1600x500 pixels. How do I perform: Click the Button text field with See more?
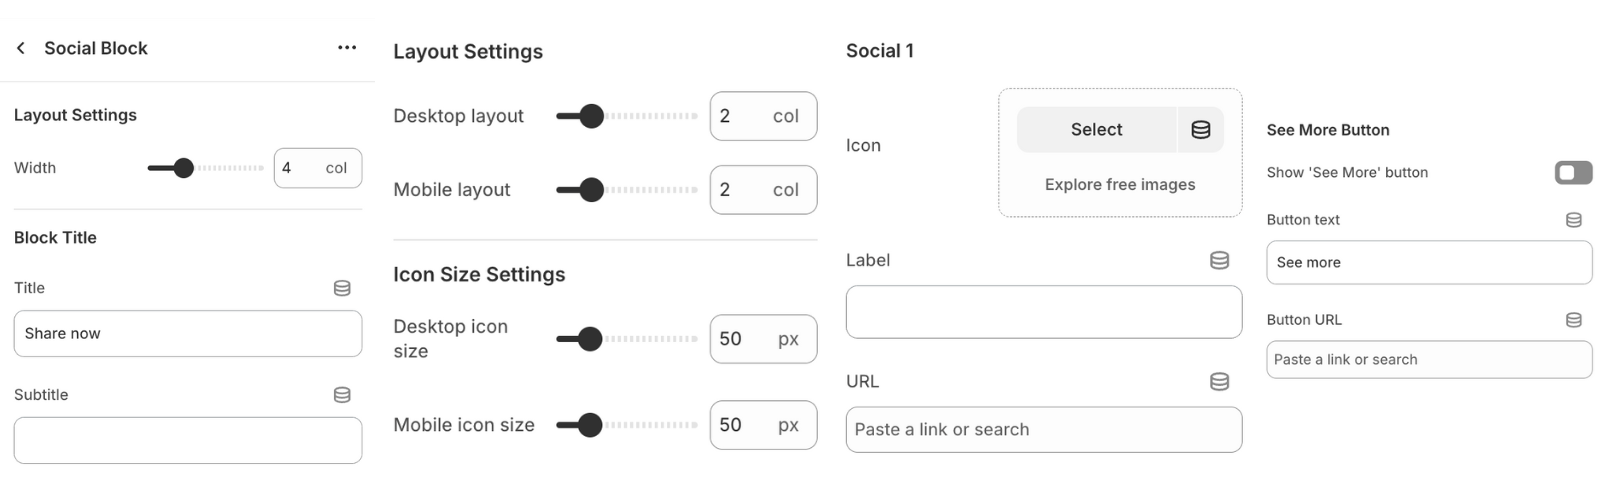click(x=1429, y=263)
